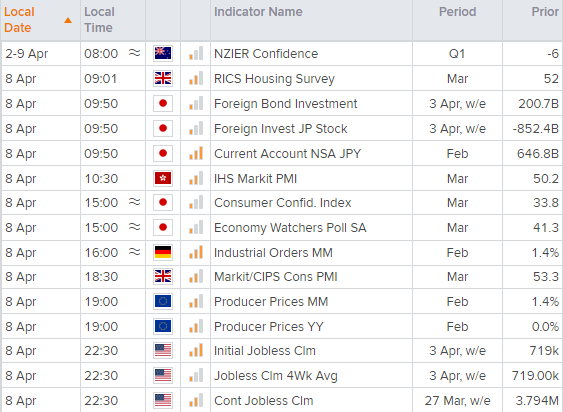Open the NZIER Confidence indicator
563x412 pixels.
(266, 54)
